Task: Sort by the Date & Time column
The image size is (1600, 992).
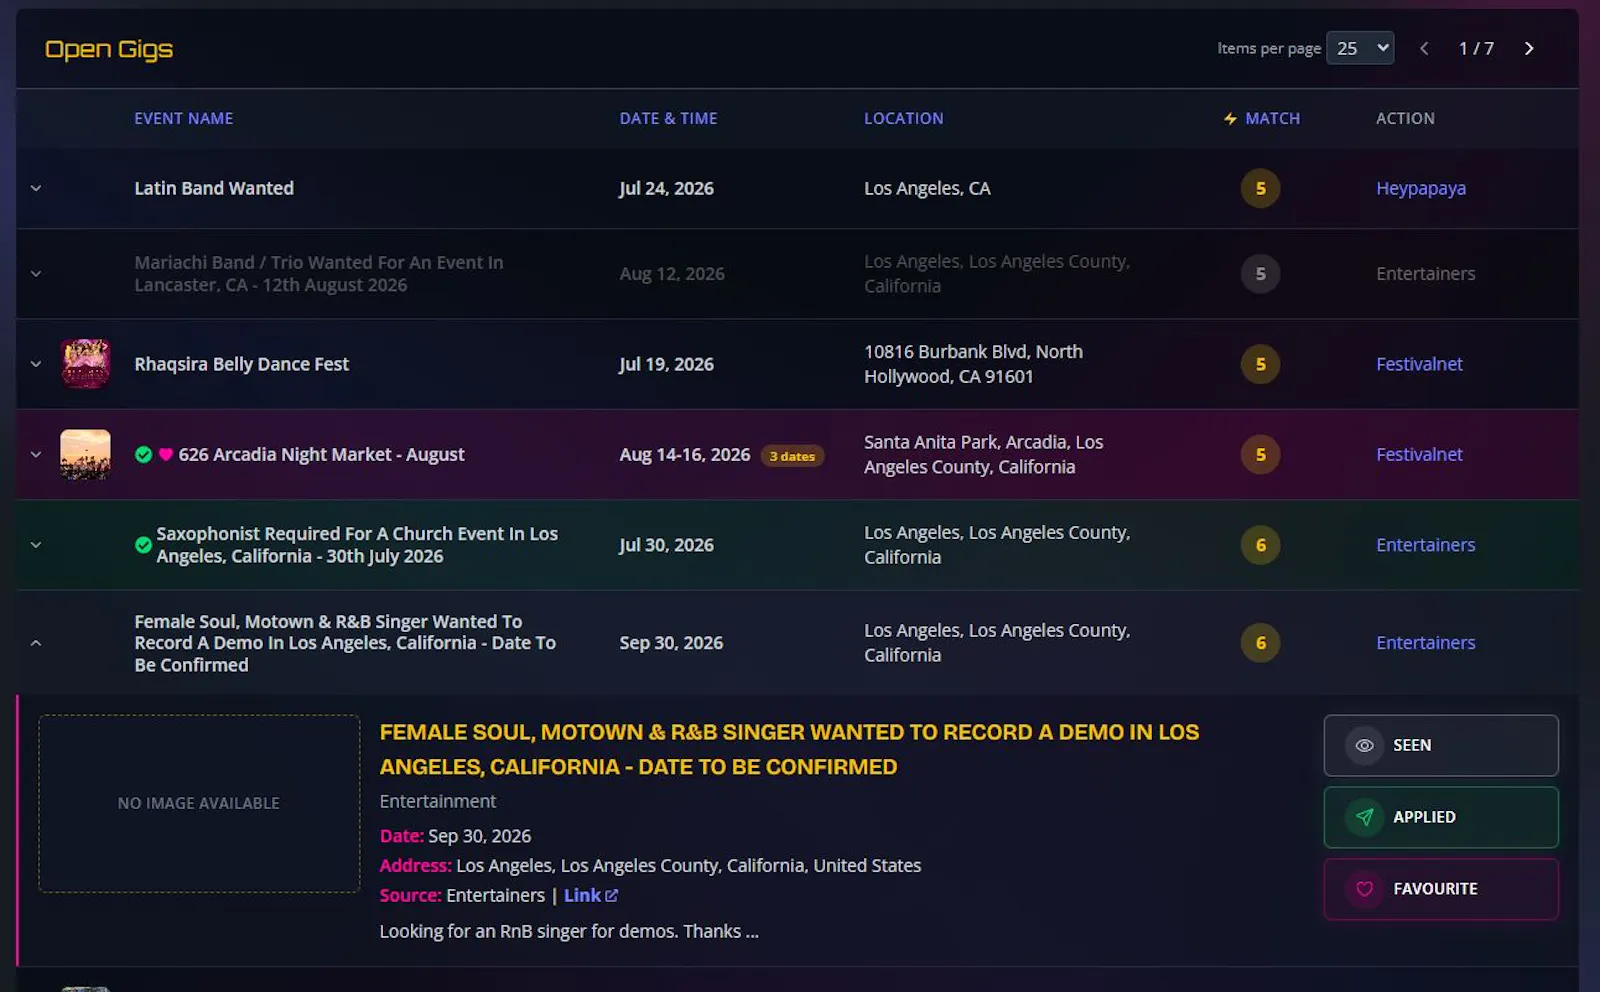Action: click(x=668, y=118)
